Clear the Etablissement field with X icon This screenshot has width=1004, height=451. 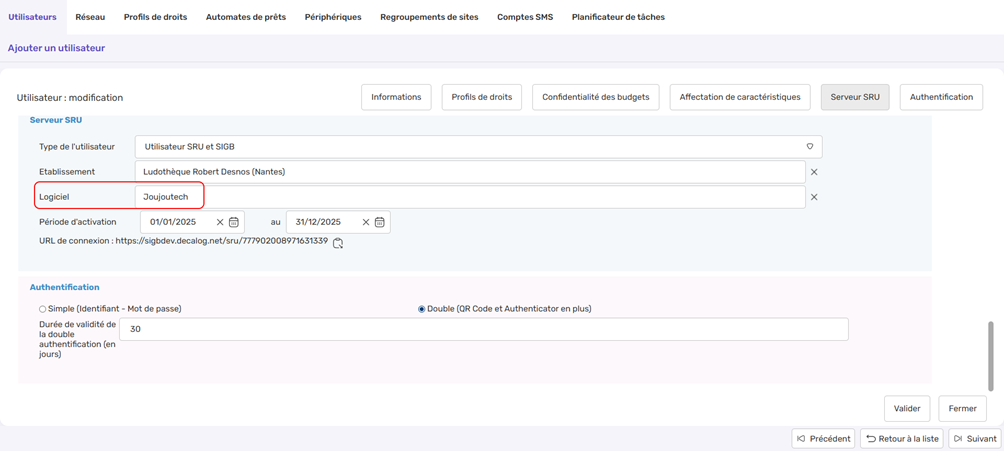814,172
